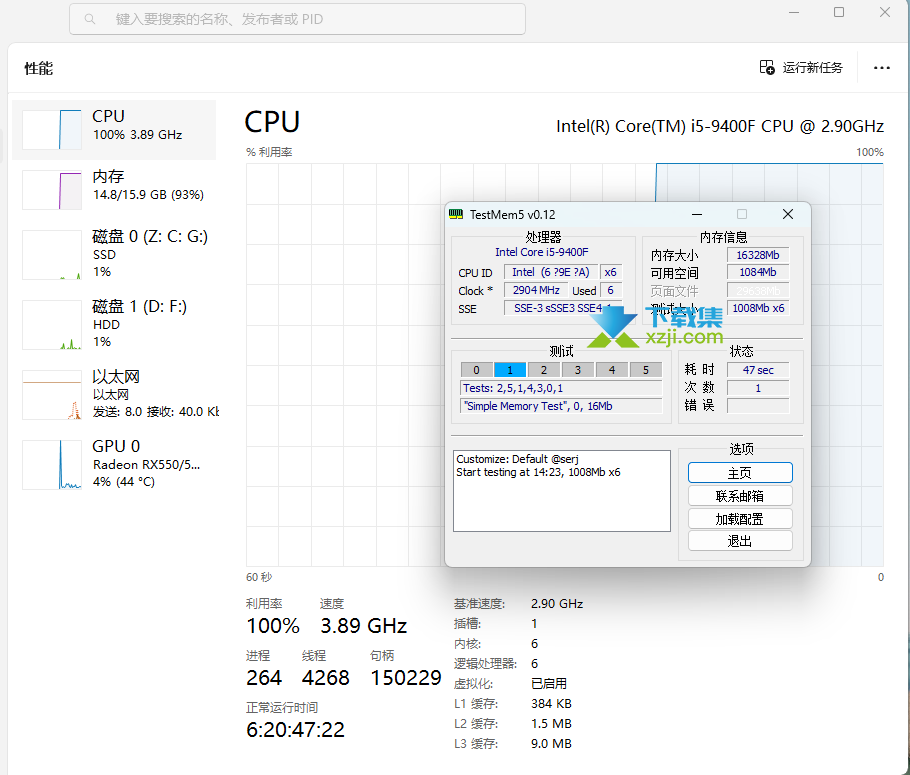Click the available space value 1084Mb

click(758, 272)
